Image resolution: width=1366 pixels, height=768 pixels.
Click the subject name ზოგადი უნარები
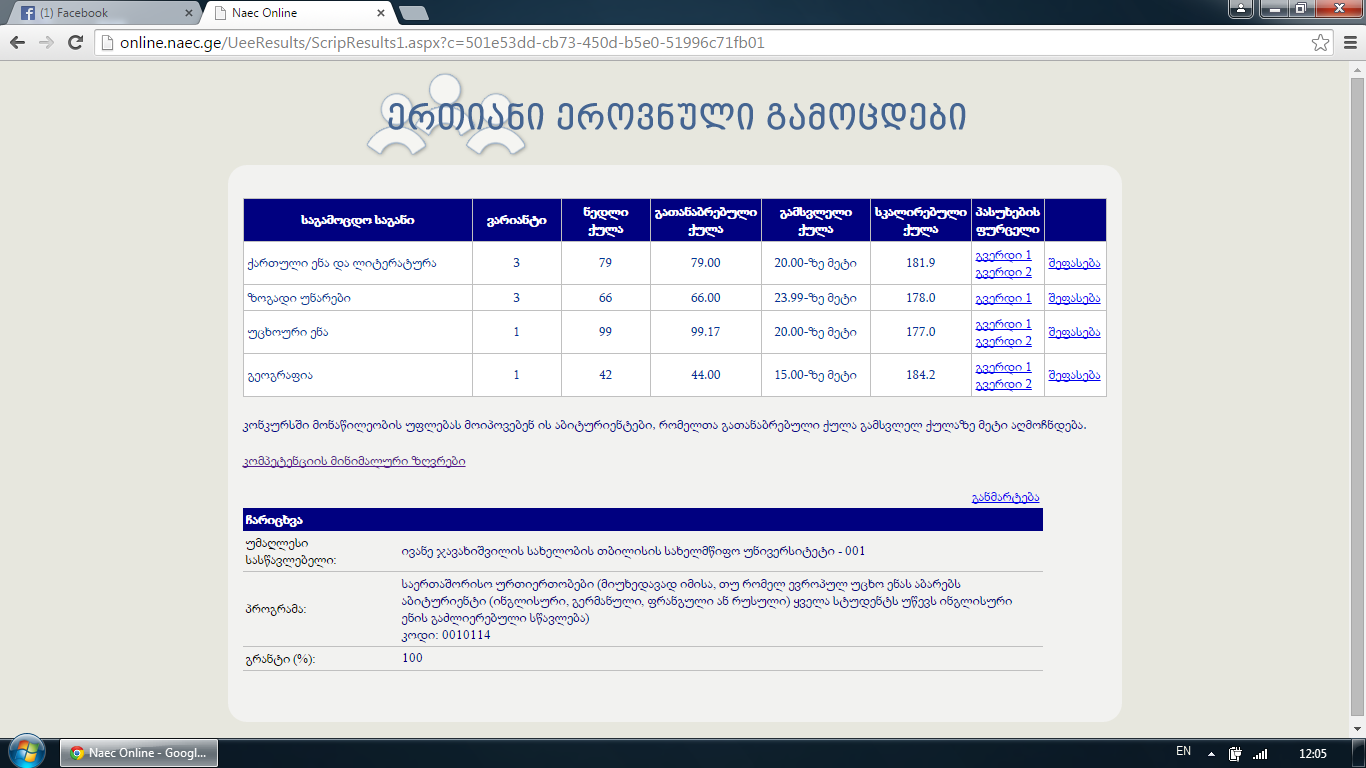click(299, 298)
